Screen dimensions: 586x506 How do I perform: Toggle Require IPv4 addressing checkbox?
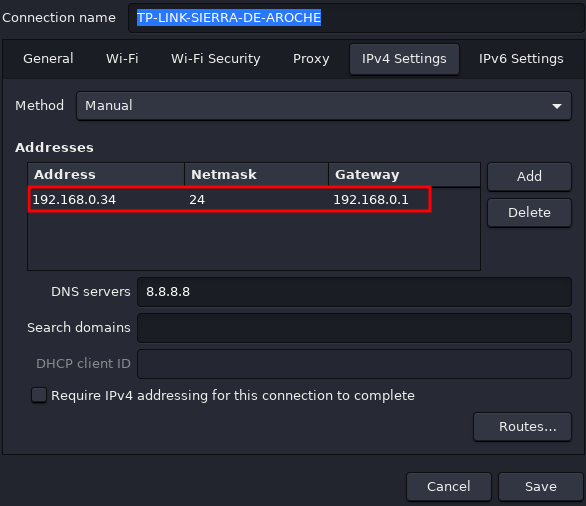click(x=39, y=395)
